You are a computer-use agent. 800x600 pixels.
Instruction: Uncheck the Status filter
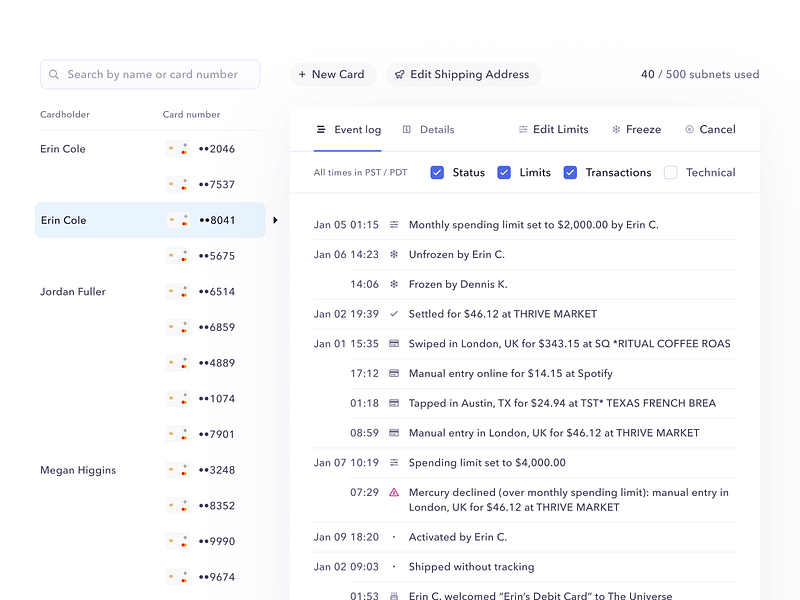click(x=437, y=172)
